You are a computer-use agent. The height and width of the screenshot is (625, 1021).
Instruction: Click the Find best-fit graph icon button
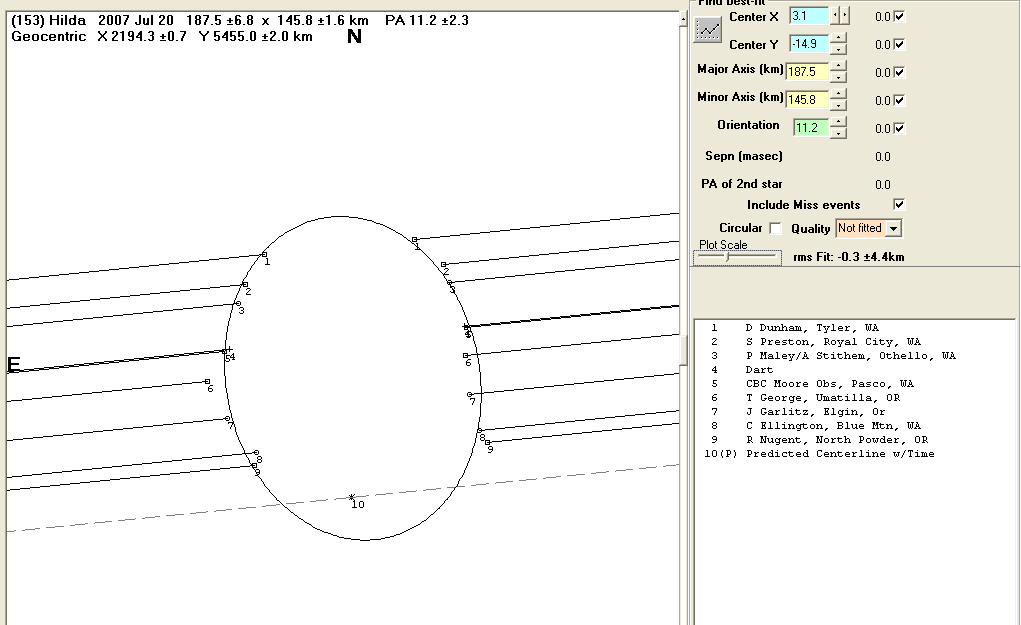click(x=708, y=30)
